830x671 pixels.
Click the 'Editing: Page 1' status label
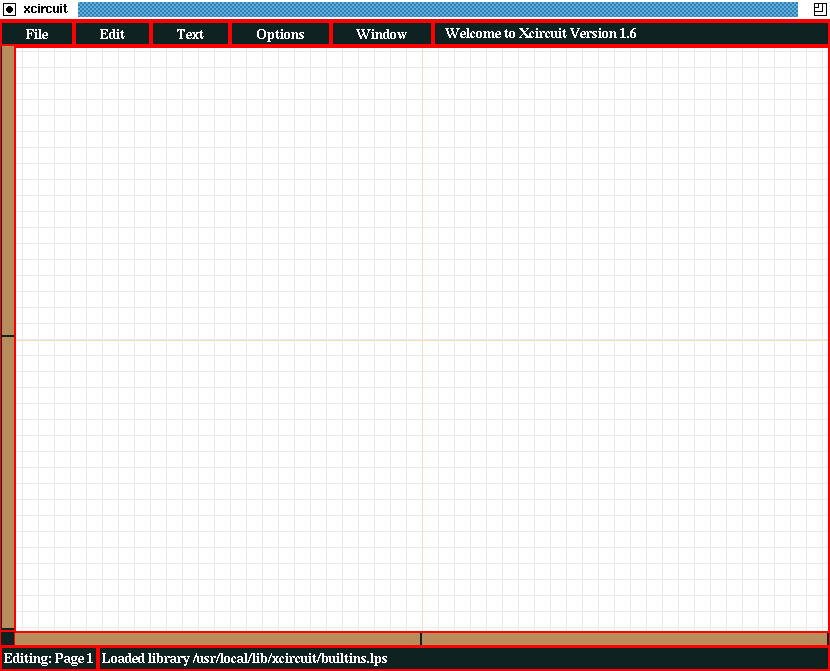[48, 658]
